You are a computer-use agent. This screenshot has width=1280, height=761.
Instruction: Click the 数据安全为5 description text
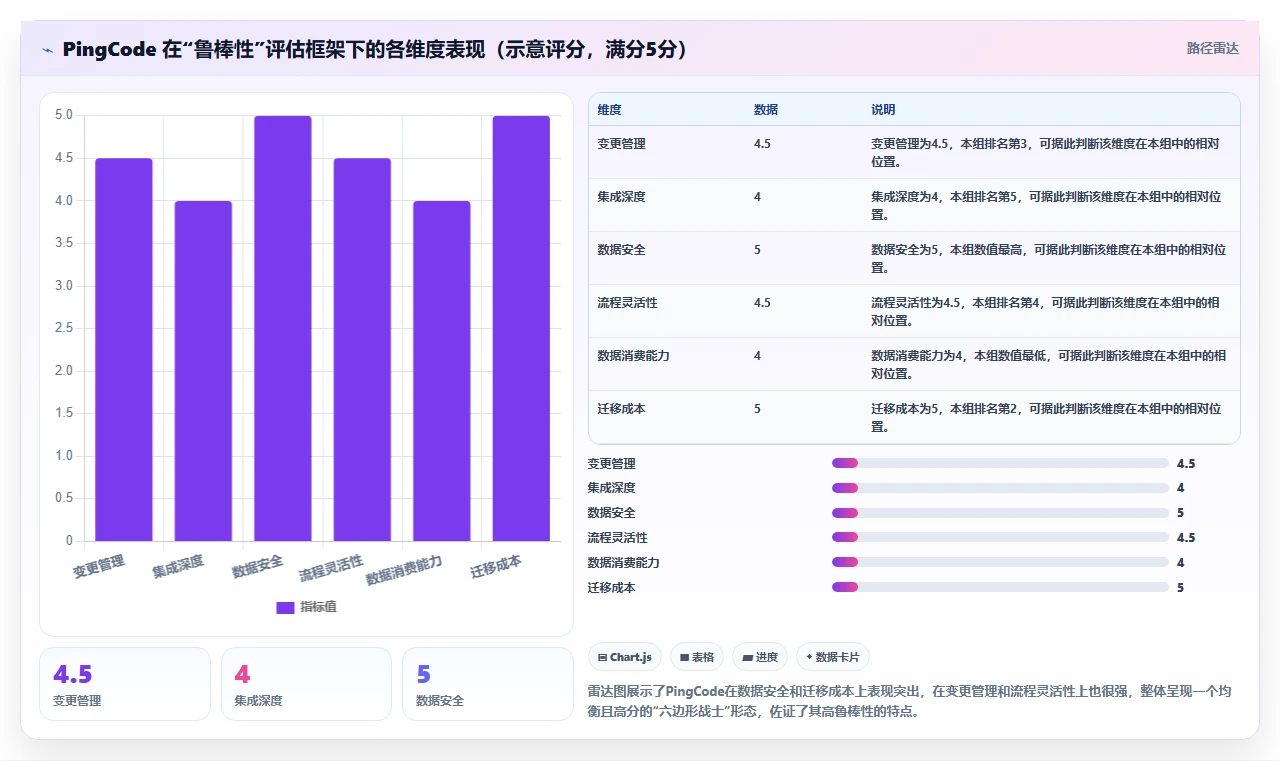[1049, 259]
